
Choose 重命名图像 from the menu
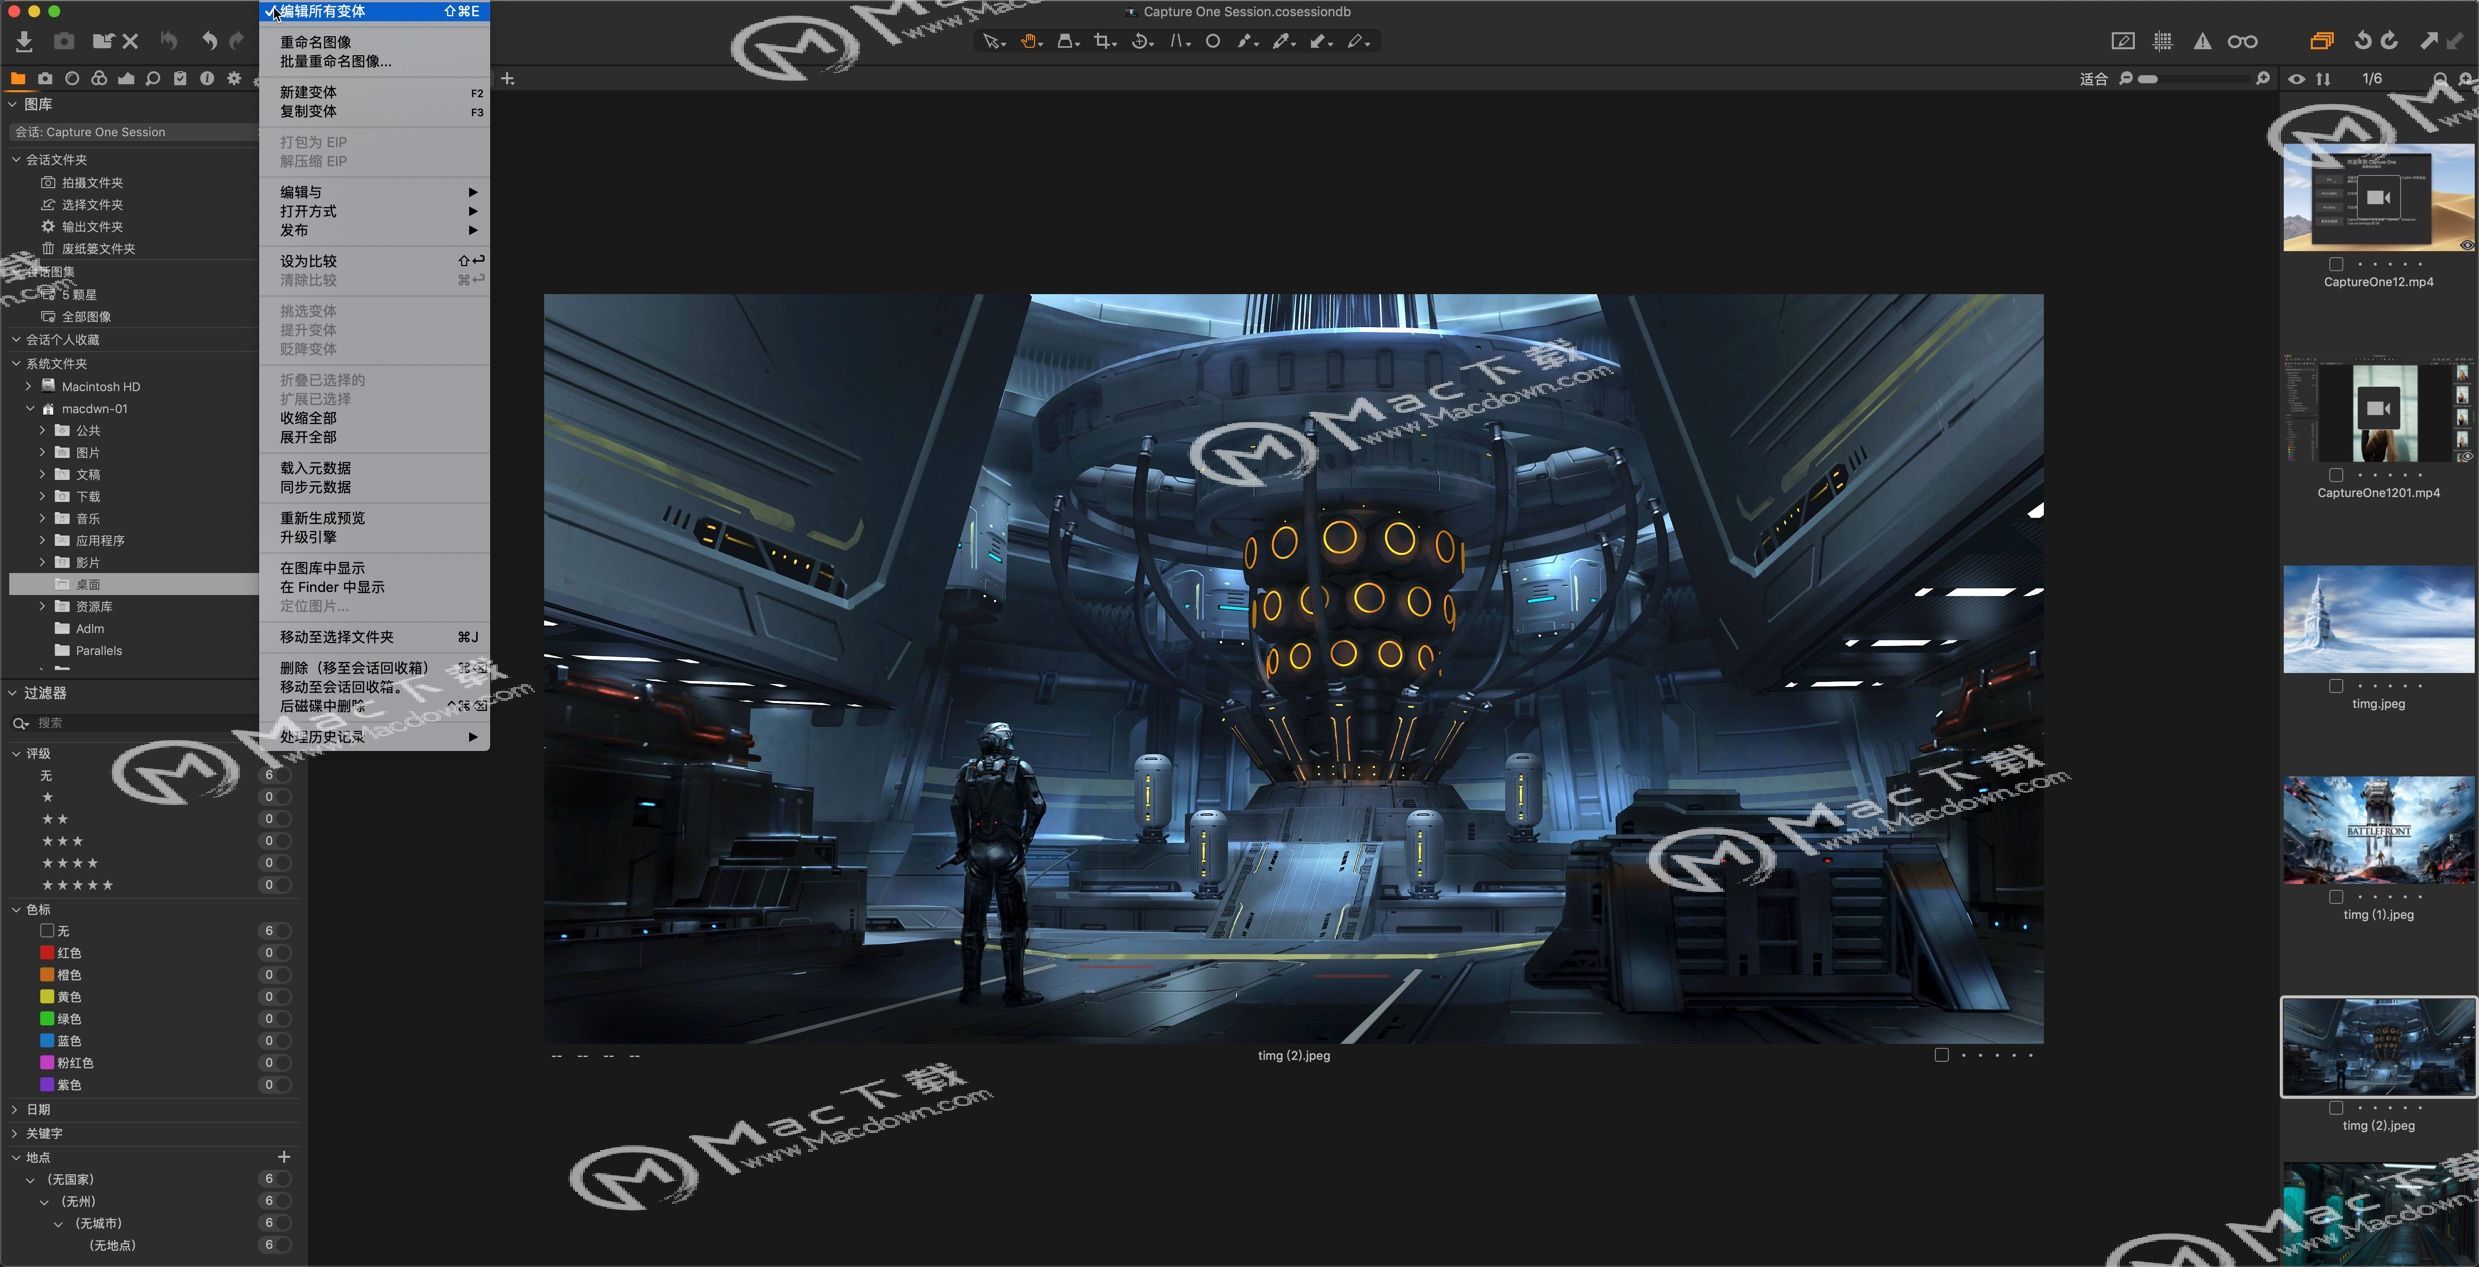click(x=374, y=42)
